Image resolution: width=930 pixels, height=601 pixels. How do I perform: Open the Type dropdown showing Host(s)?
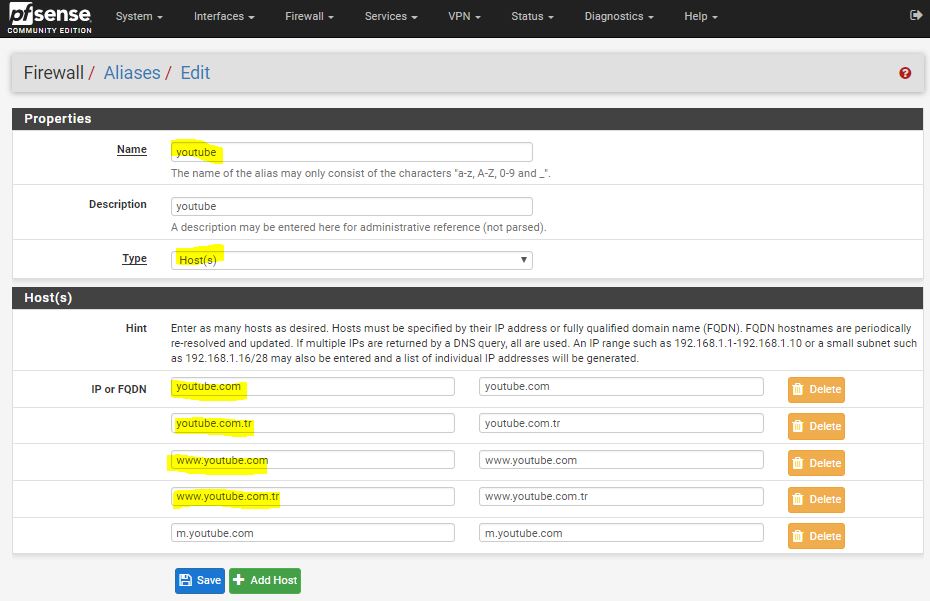click(351, 260)
